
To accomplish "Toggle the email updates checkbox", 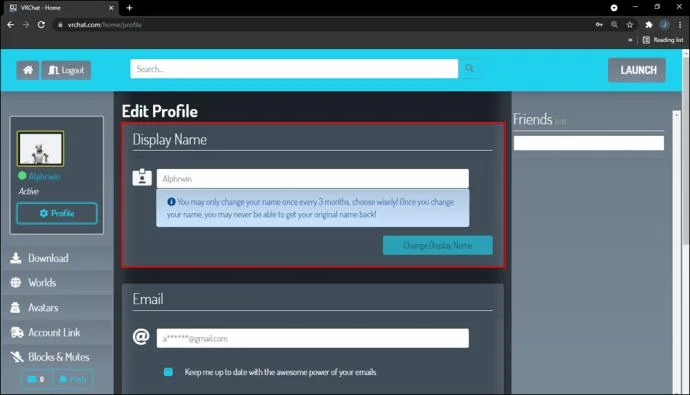I will [168, 372].
